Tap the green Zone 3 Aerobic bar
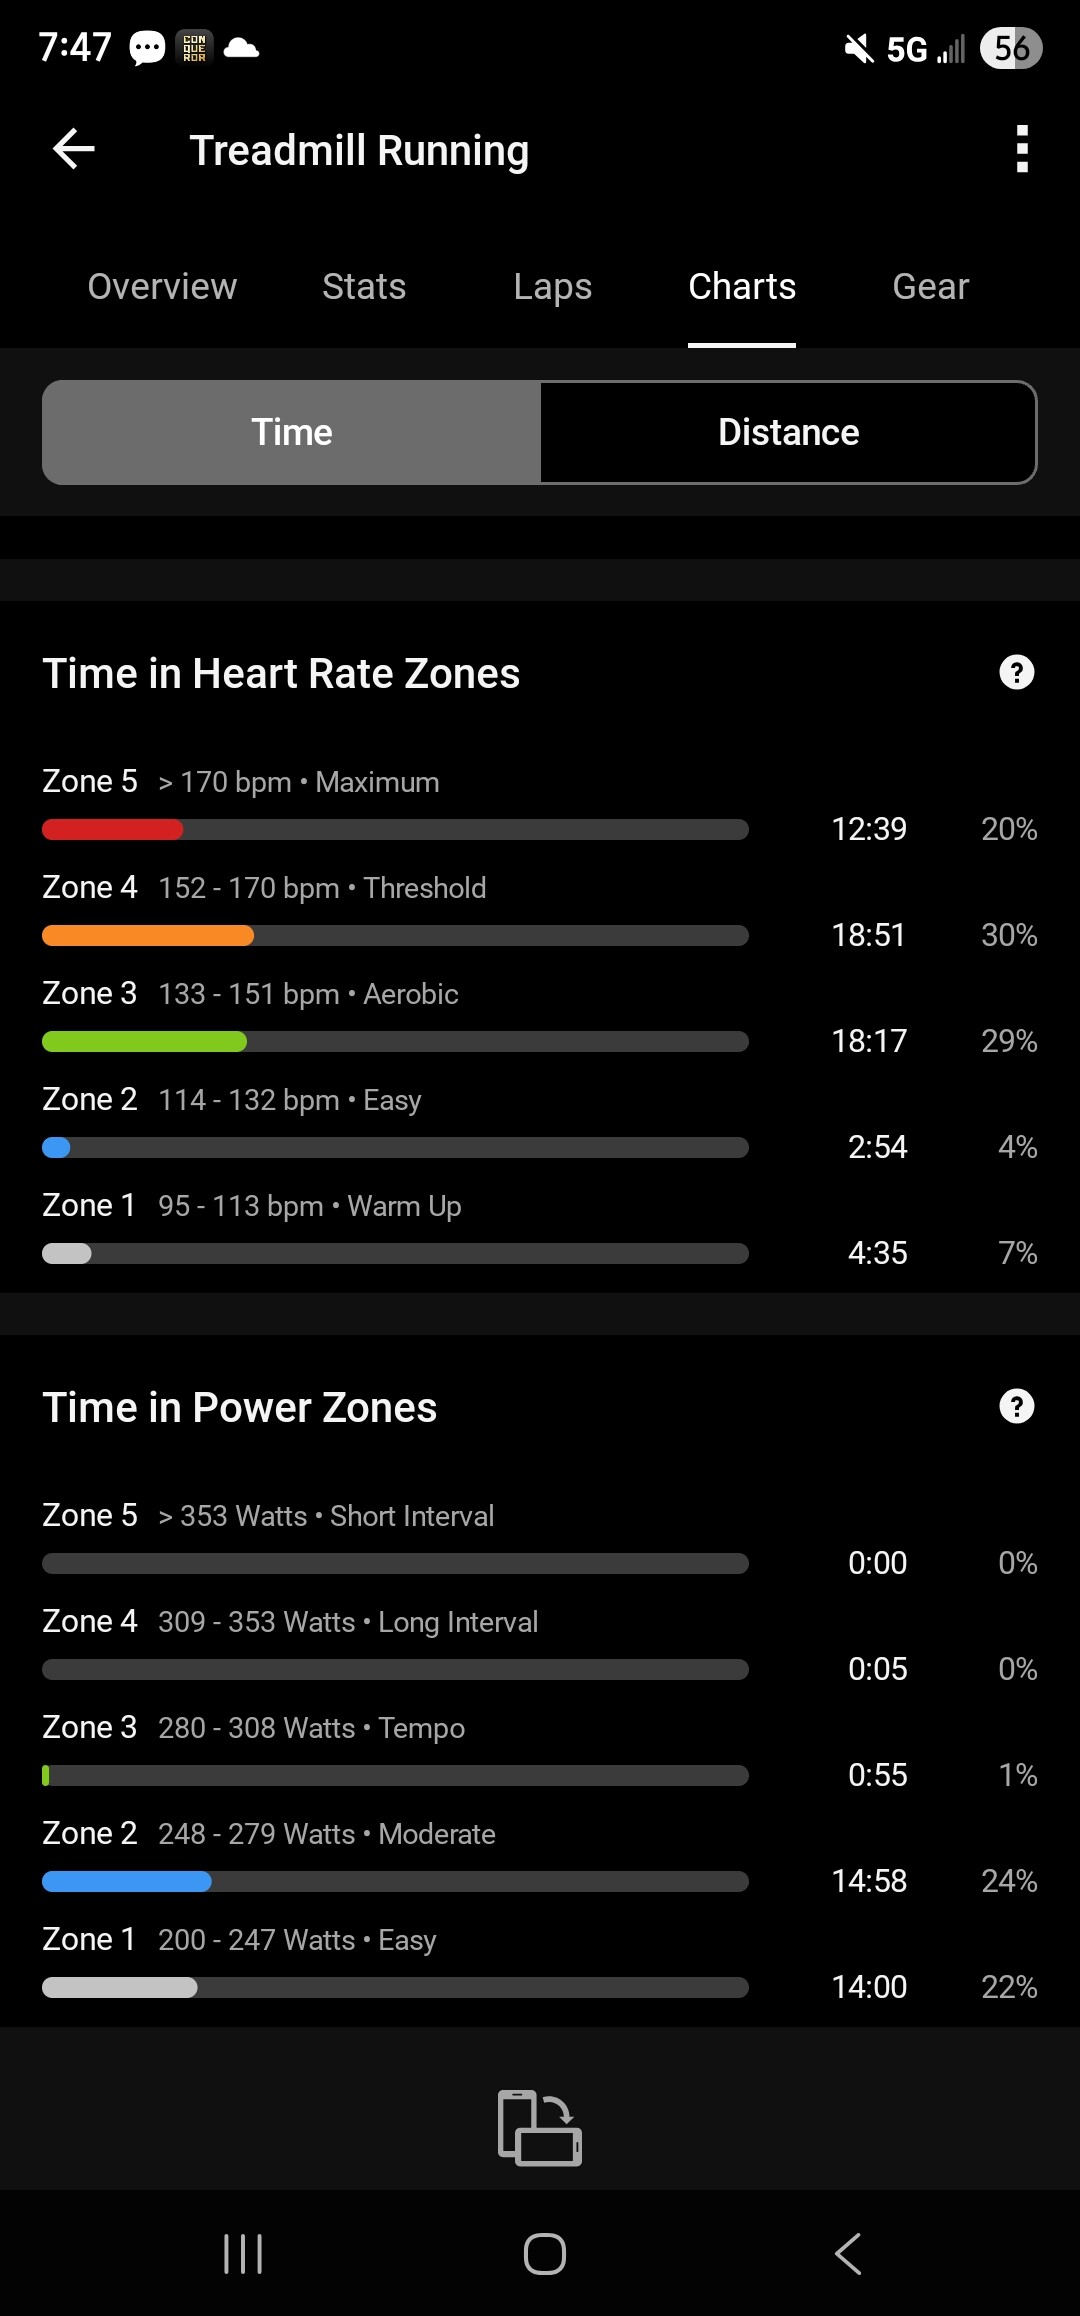1080x2316 pixels. pos(144,1042)
